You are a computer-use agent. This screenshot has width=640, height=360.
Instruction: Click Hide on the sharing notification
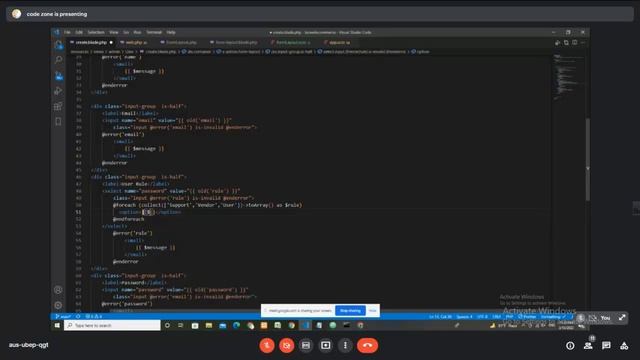click(372, 311)
